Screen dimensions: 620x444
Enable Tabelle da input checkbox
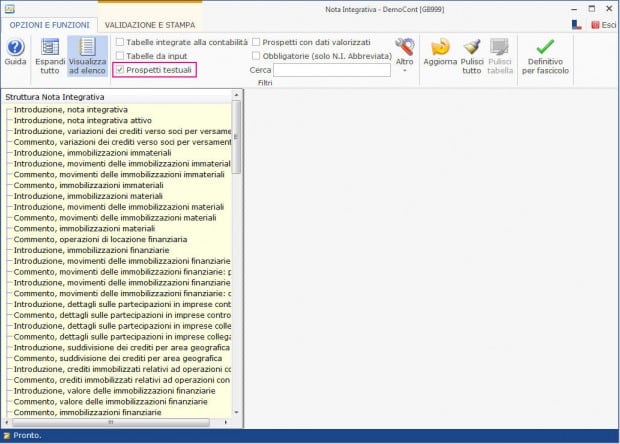click(x=120, y=56)
